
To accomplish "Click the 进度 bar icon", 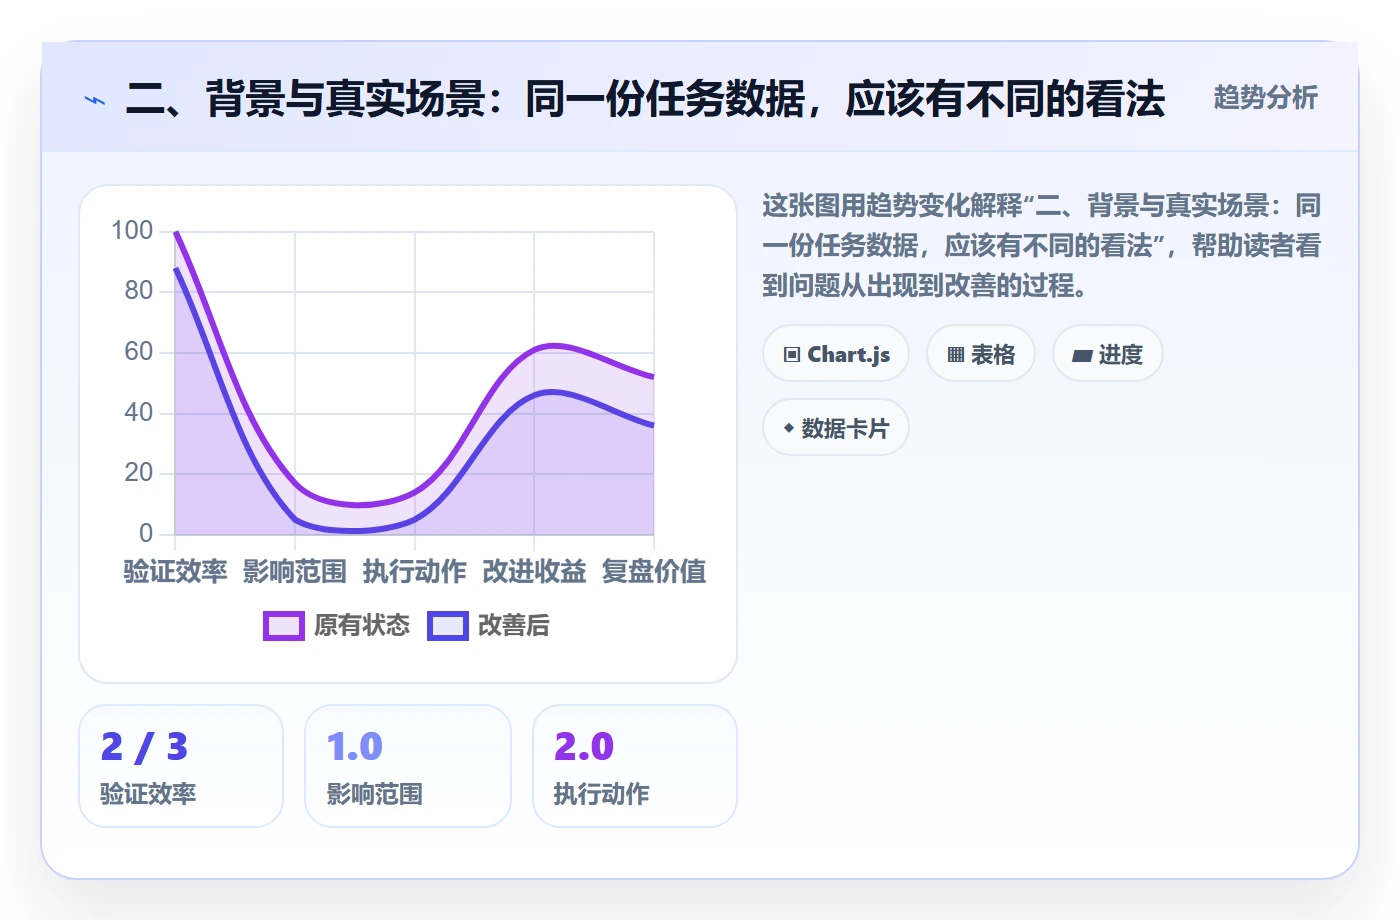I will (x=1082, y=355).
